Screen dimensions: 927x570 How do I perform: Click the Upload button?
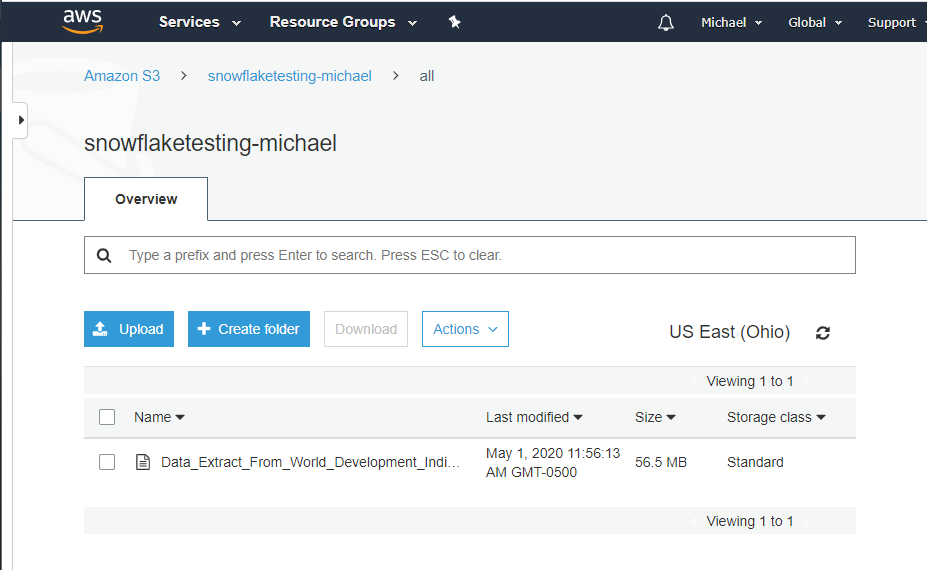click(x=129, y=329)
